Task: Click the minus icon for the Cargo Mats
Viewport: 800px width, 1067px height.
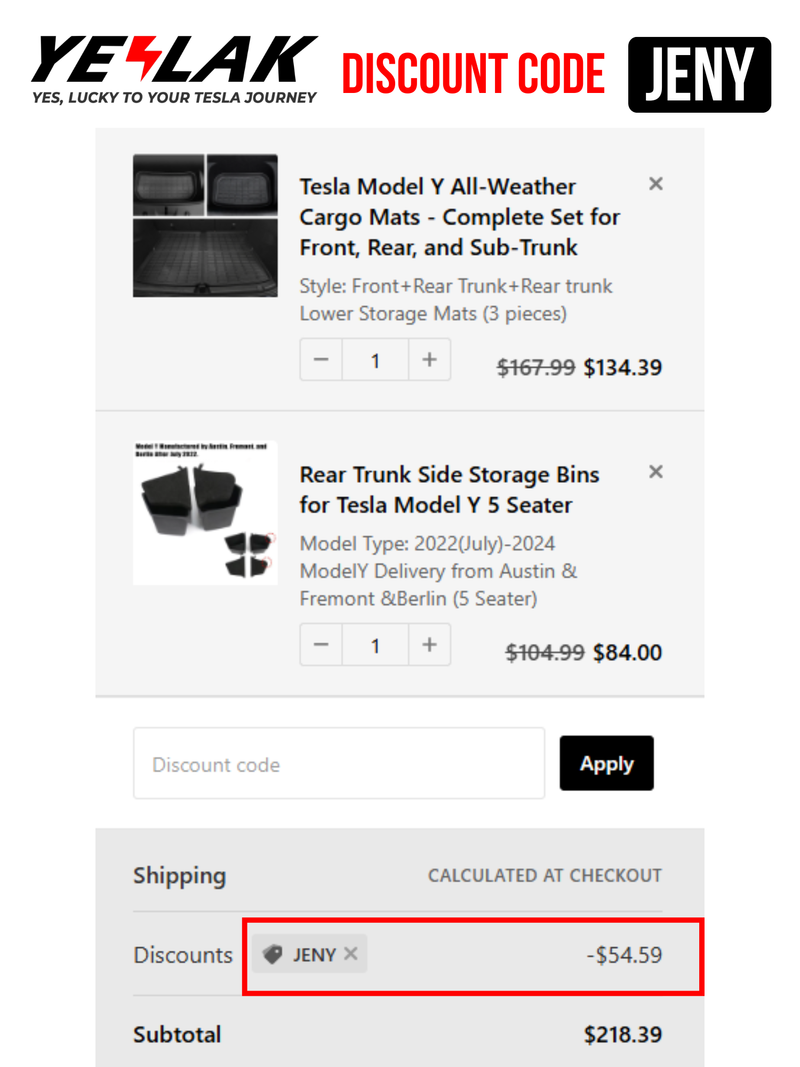Action: [320, 360]
